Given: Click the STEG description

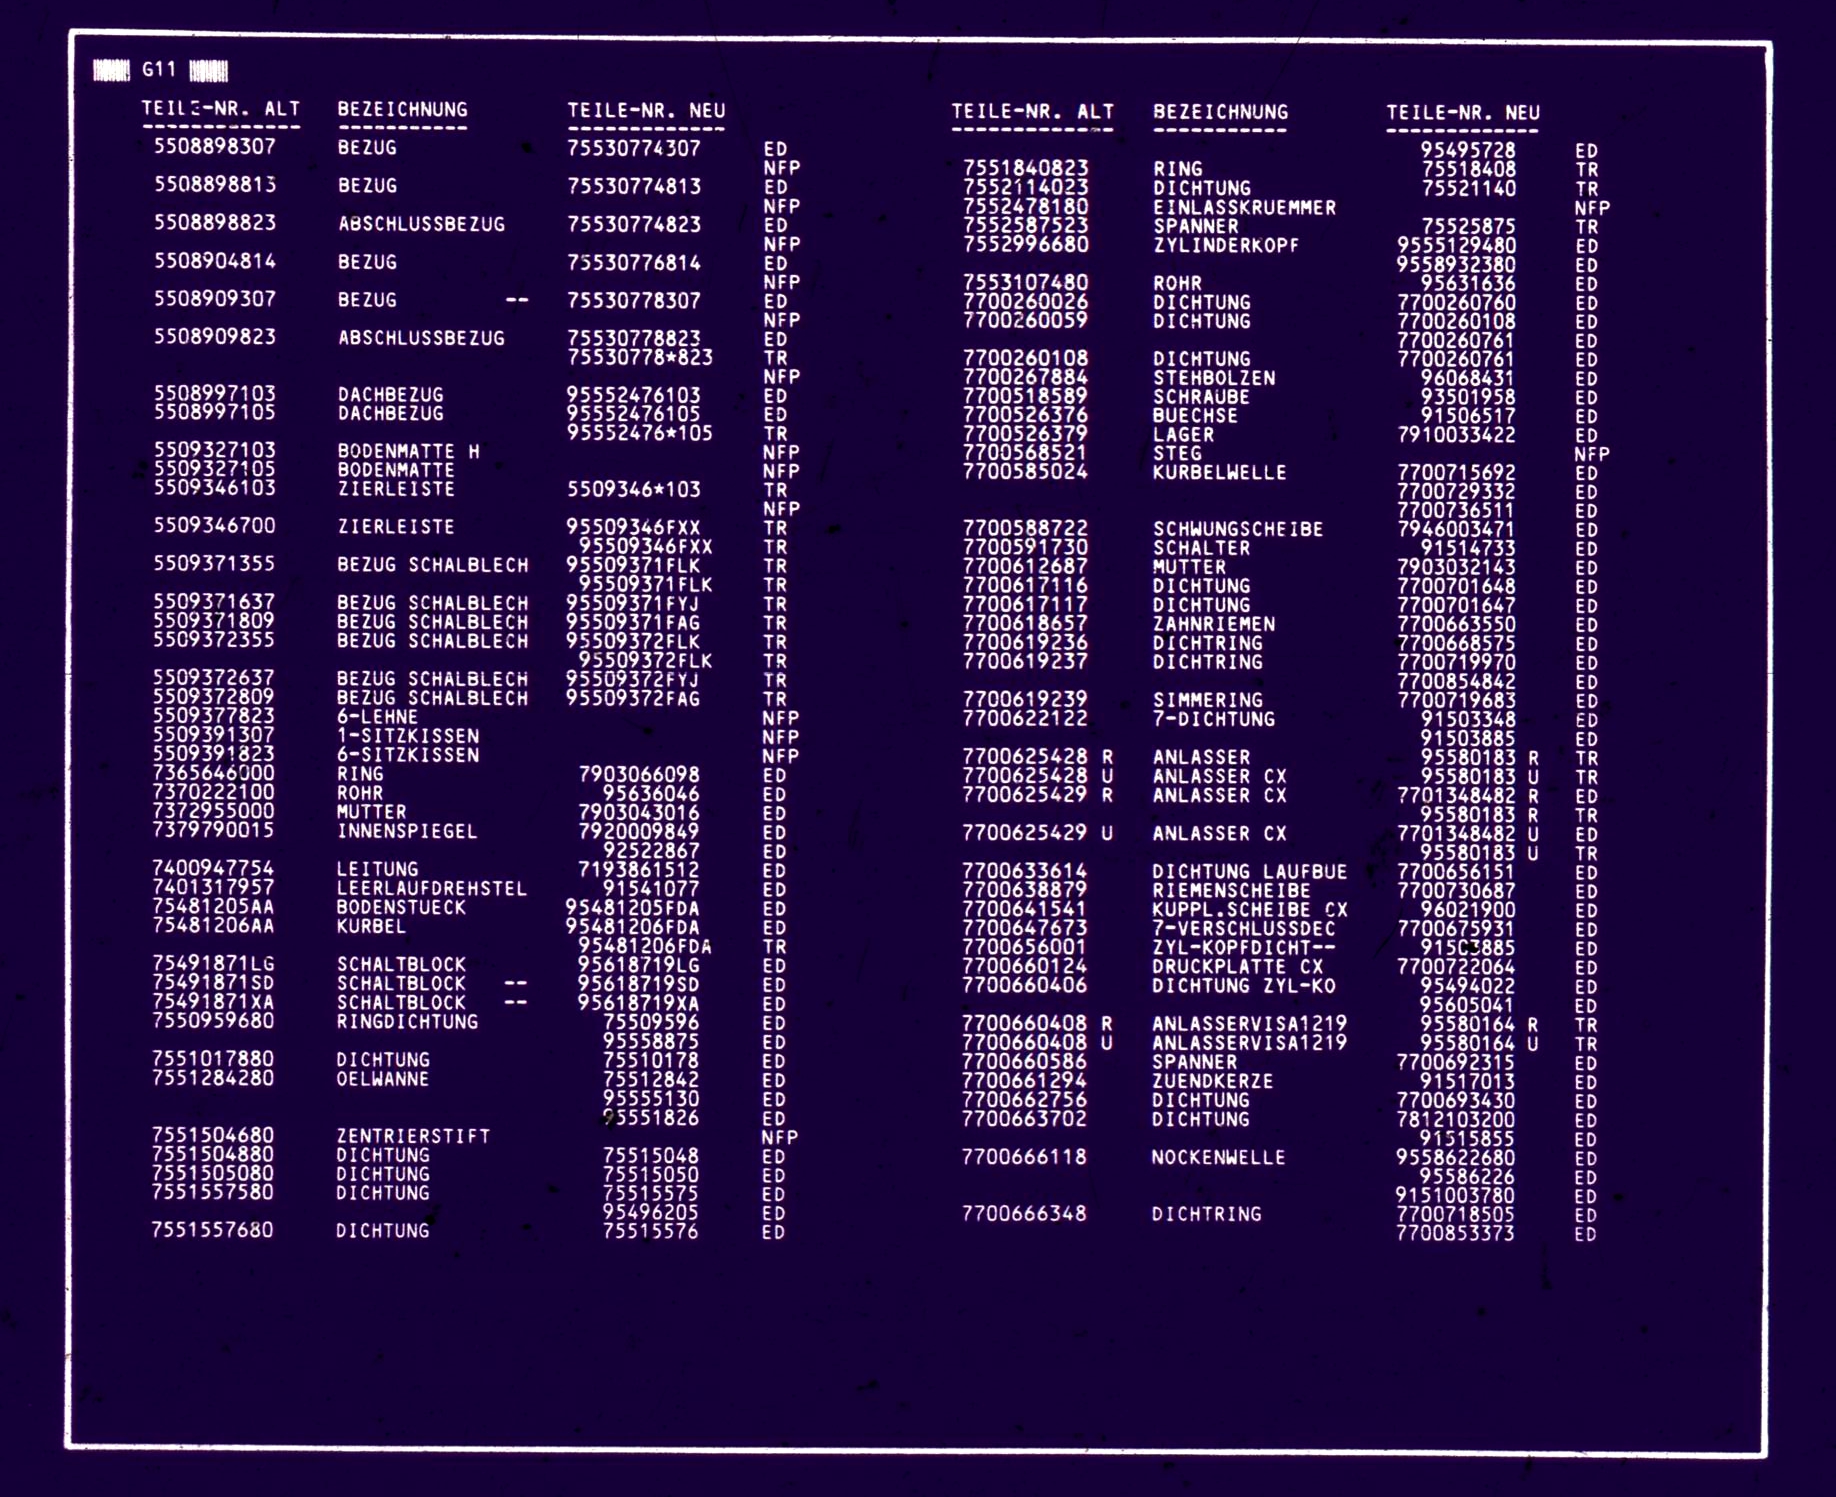Looking at the screenshot, I should pos(1177,453).
